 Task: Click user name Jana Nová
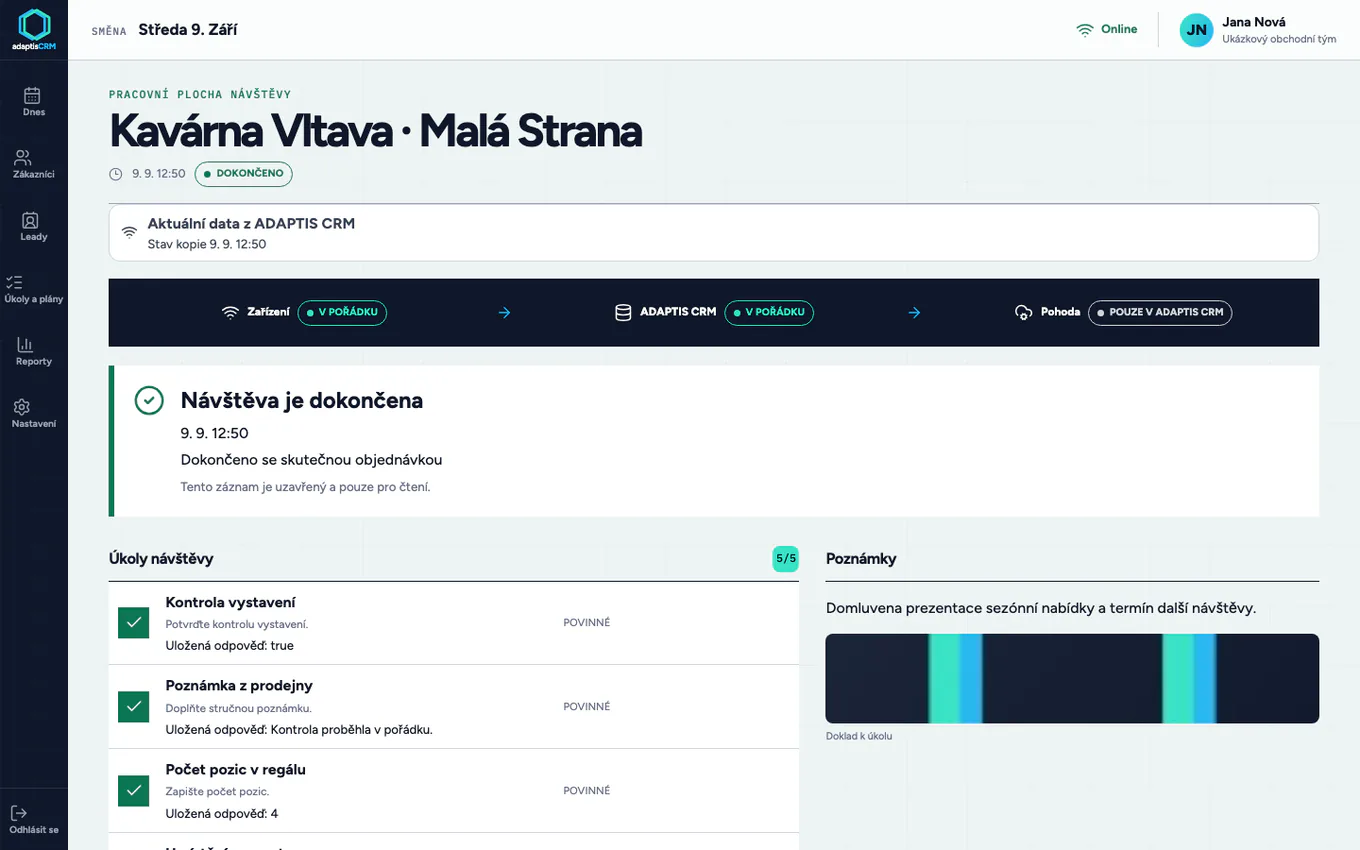click(1254, 22)
